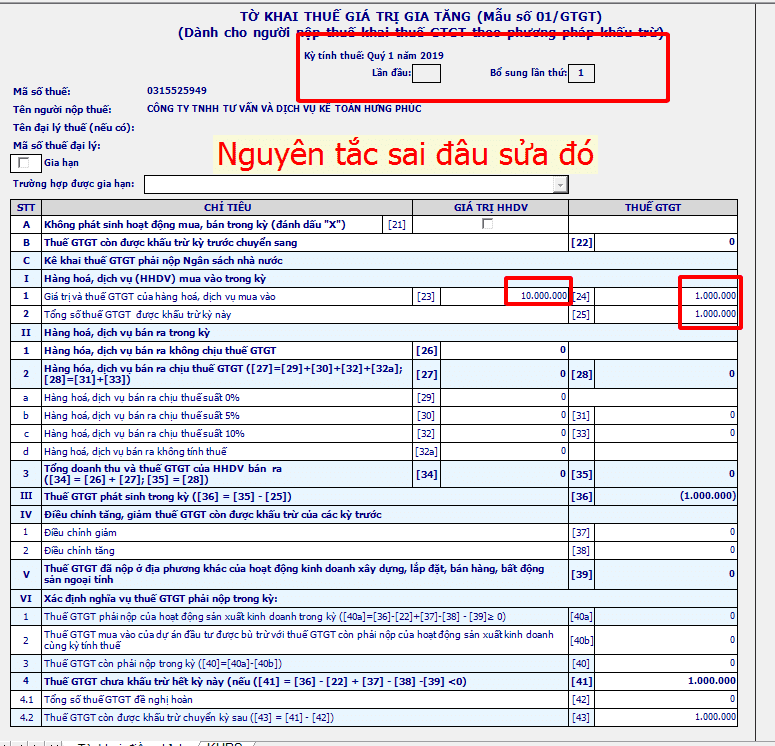This screenshot has height=746, width=775.
Task: Select the [27] taxable sales value cell
Action: point(504,374)
